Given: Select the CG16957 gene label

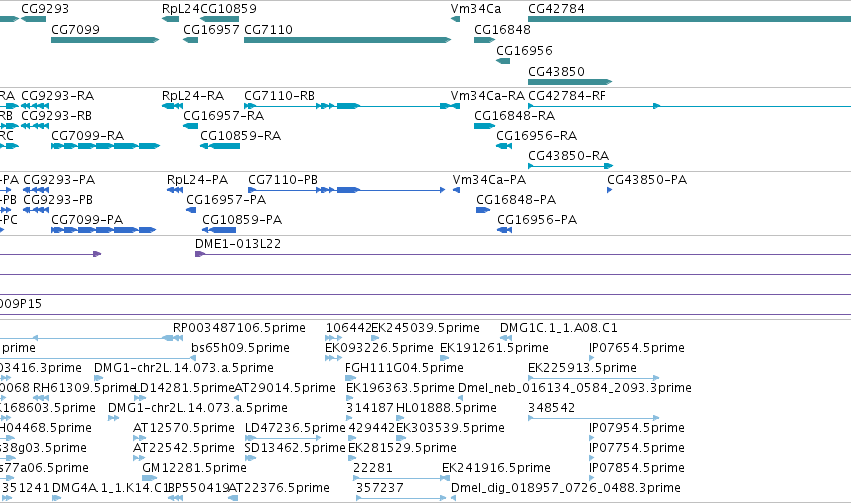Looking at the screenshot, I should click(x=211, y=29).
